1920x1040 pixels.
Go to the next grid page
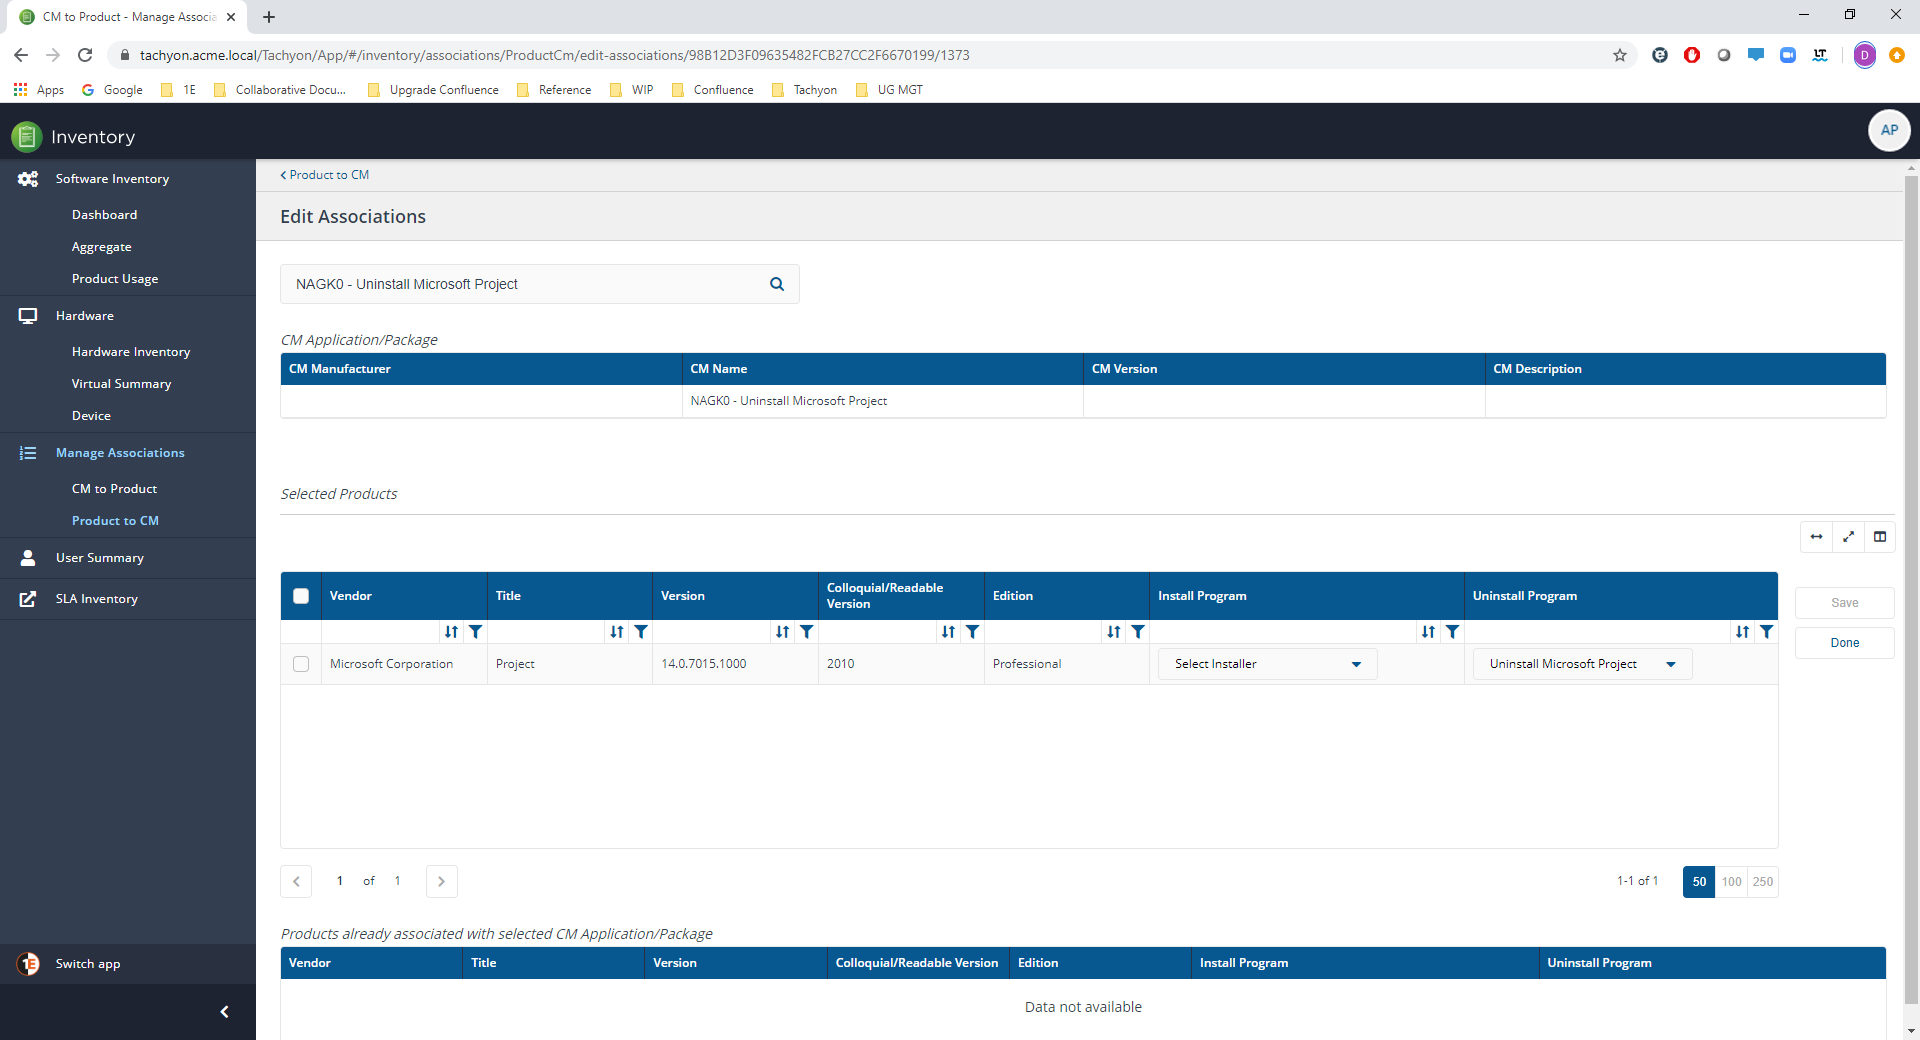pyautogui.click(x=441, y=881)
